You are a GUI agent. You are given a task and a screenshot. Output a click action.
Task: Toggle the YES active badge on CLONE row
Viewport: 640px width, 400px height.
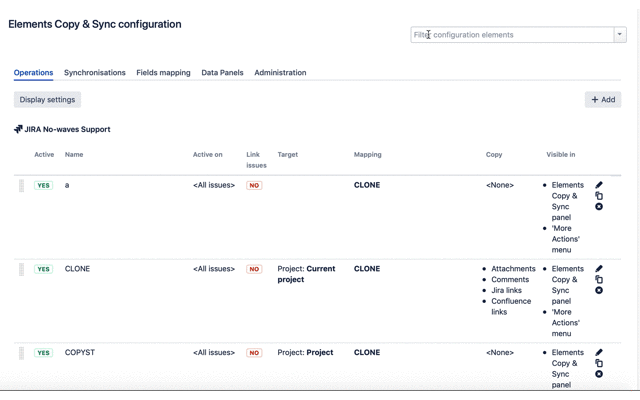[43, 269]
